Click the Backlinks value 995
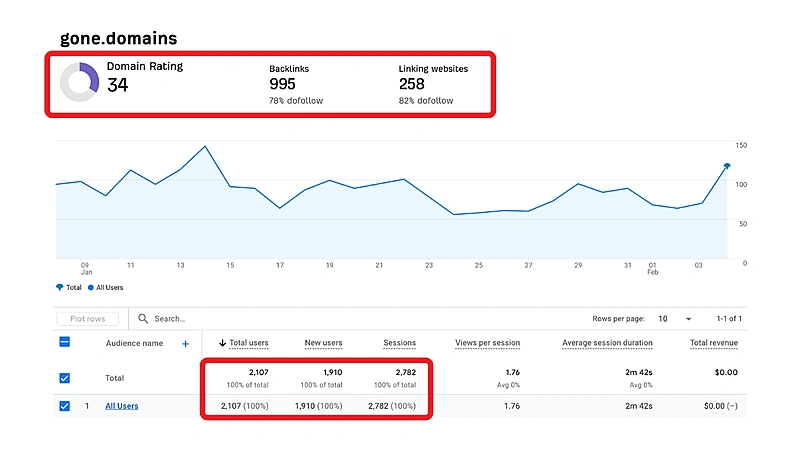Viewport: 800px width, 450px height. tap(283, 84)
